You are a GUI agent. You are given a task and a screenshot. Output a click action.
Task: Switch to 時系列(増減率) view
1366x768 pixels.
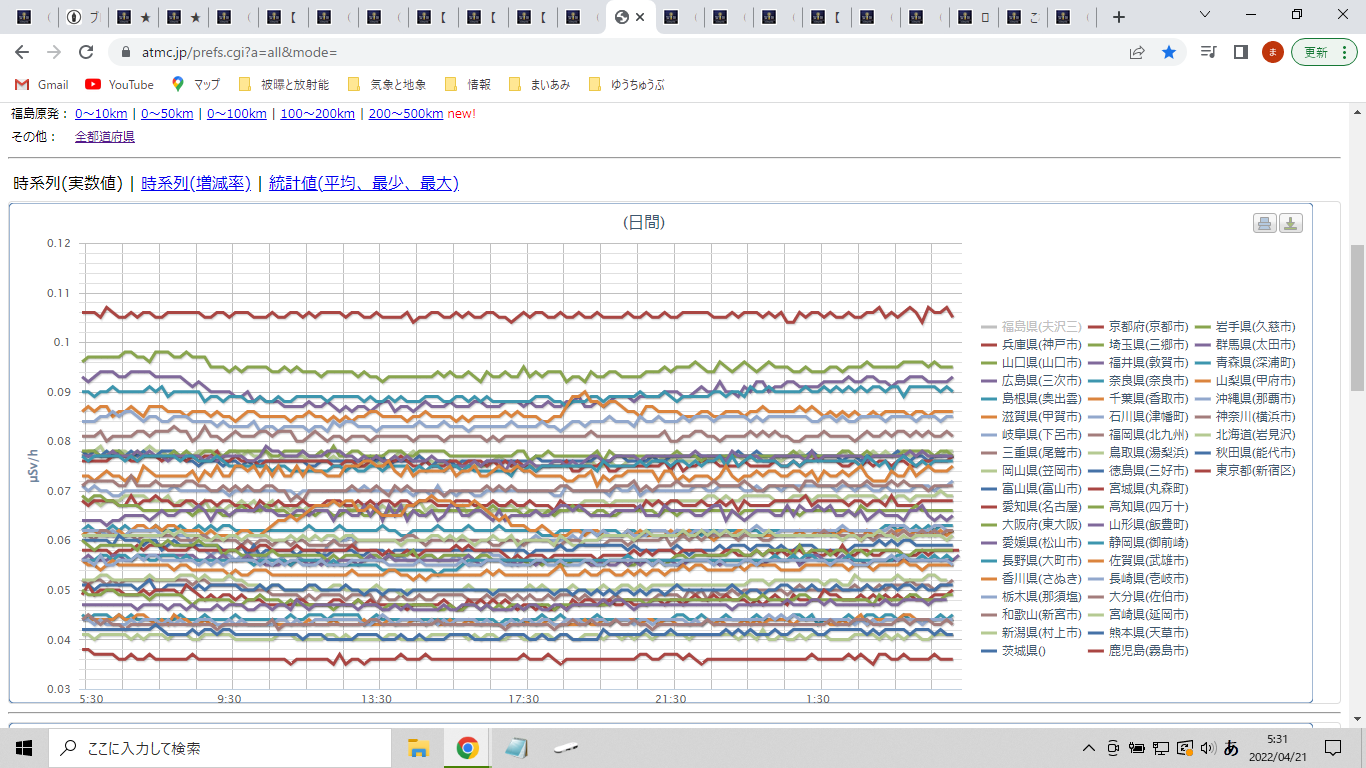196,183
